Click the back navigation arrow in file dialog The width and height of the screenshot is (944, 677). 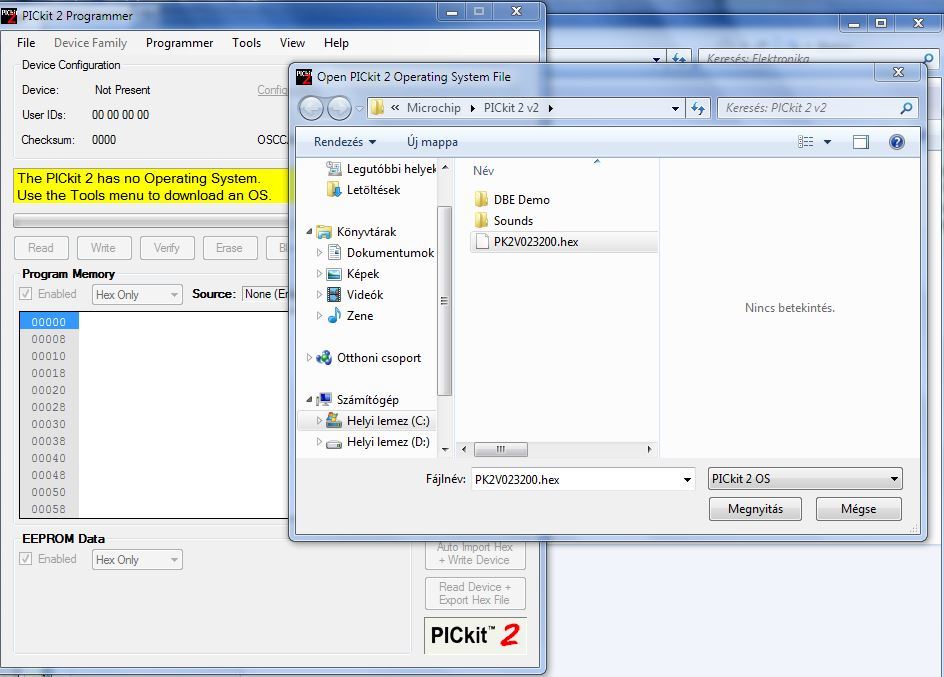(312, 108)
